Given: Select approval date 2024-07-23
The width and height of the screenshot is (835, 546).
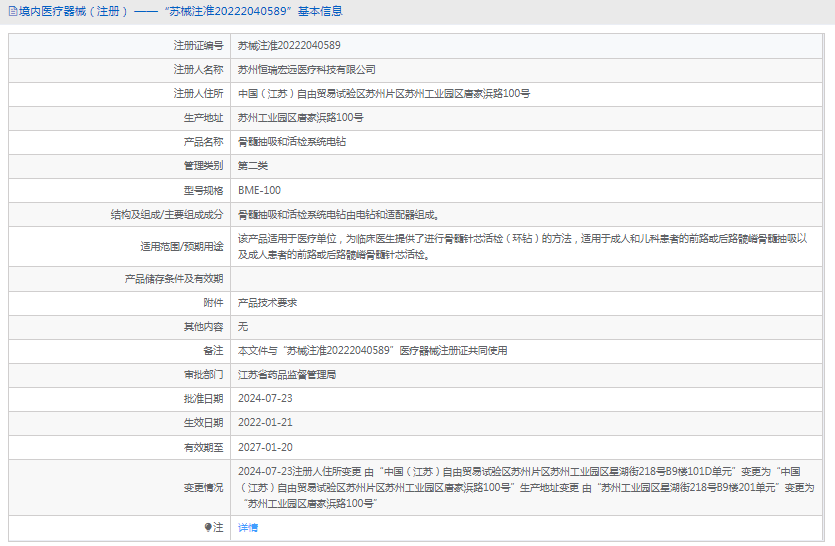Looking at the screenshot, I should (x=265, y=399).
